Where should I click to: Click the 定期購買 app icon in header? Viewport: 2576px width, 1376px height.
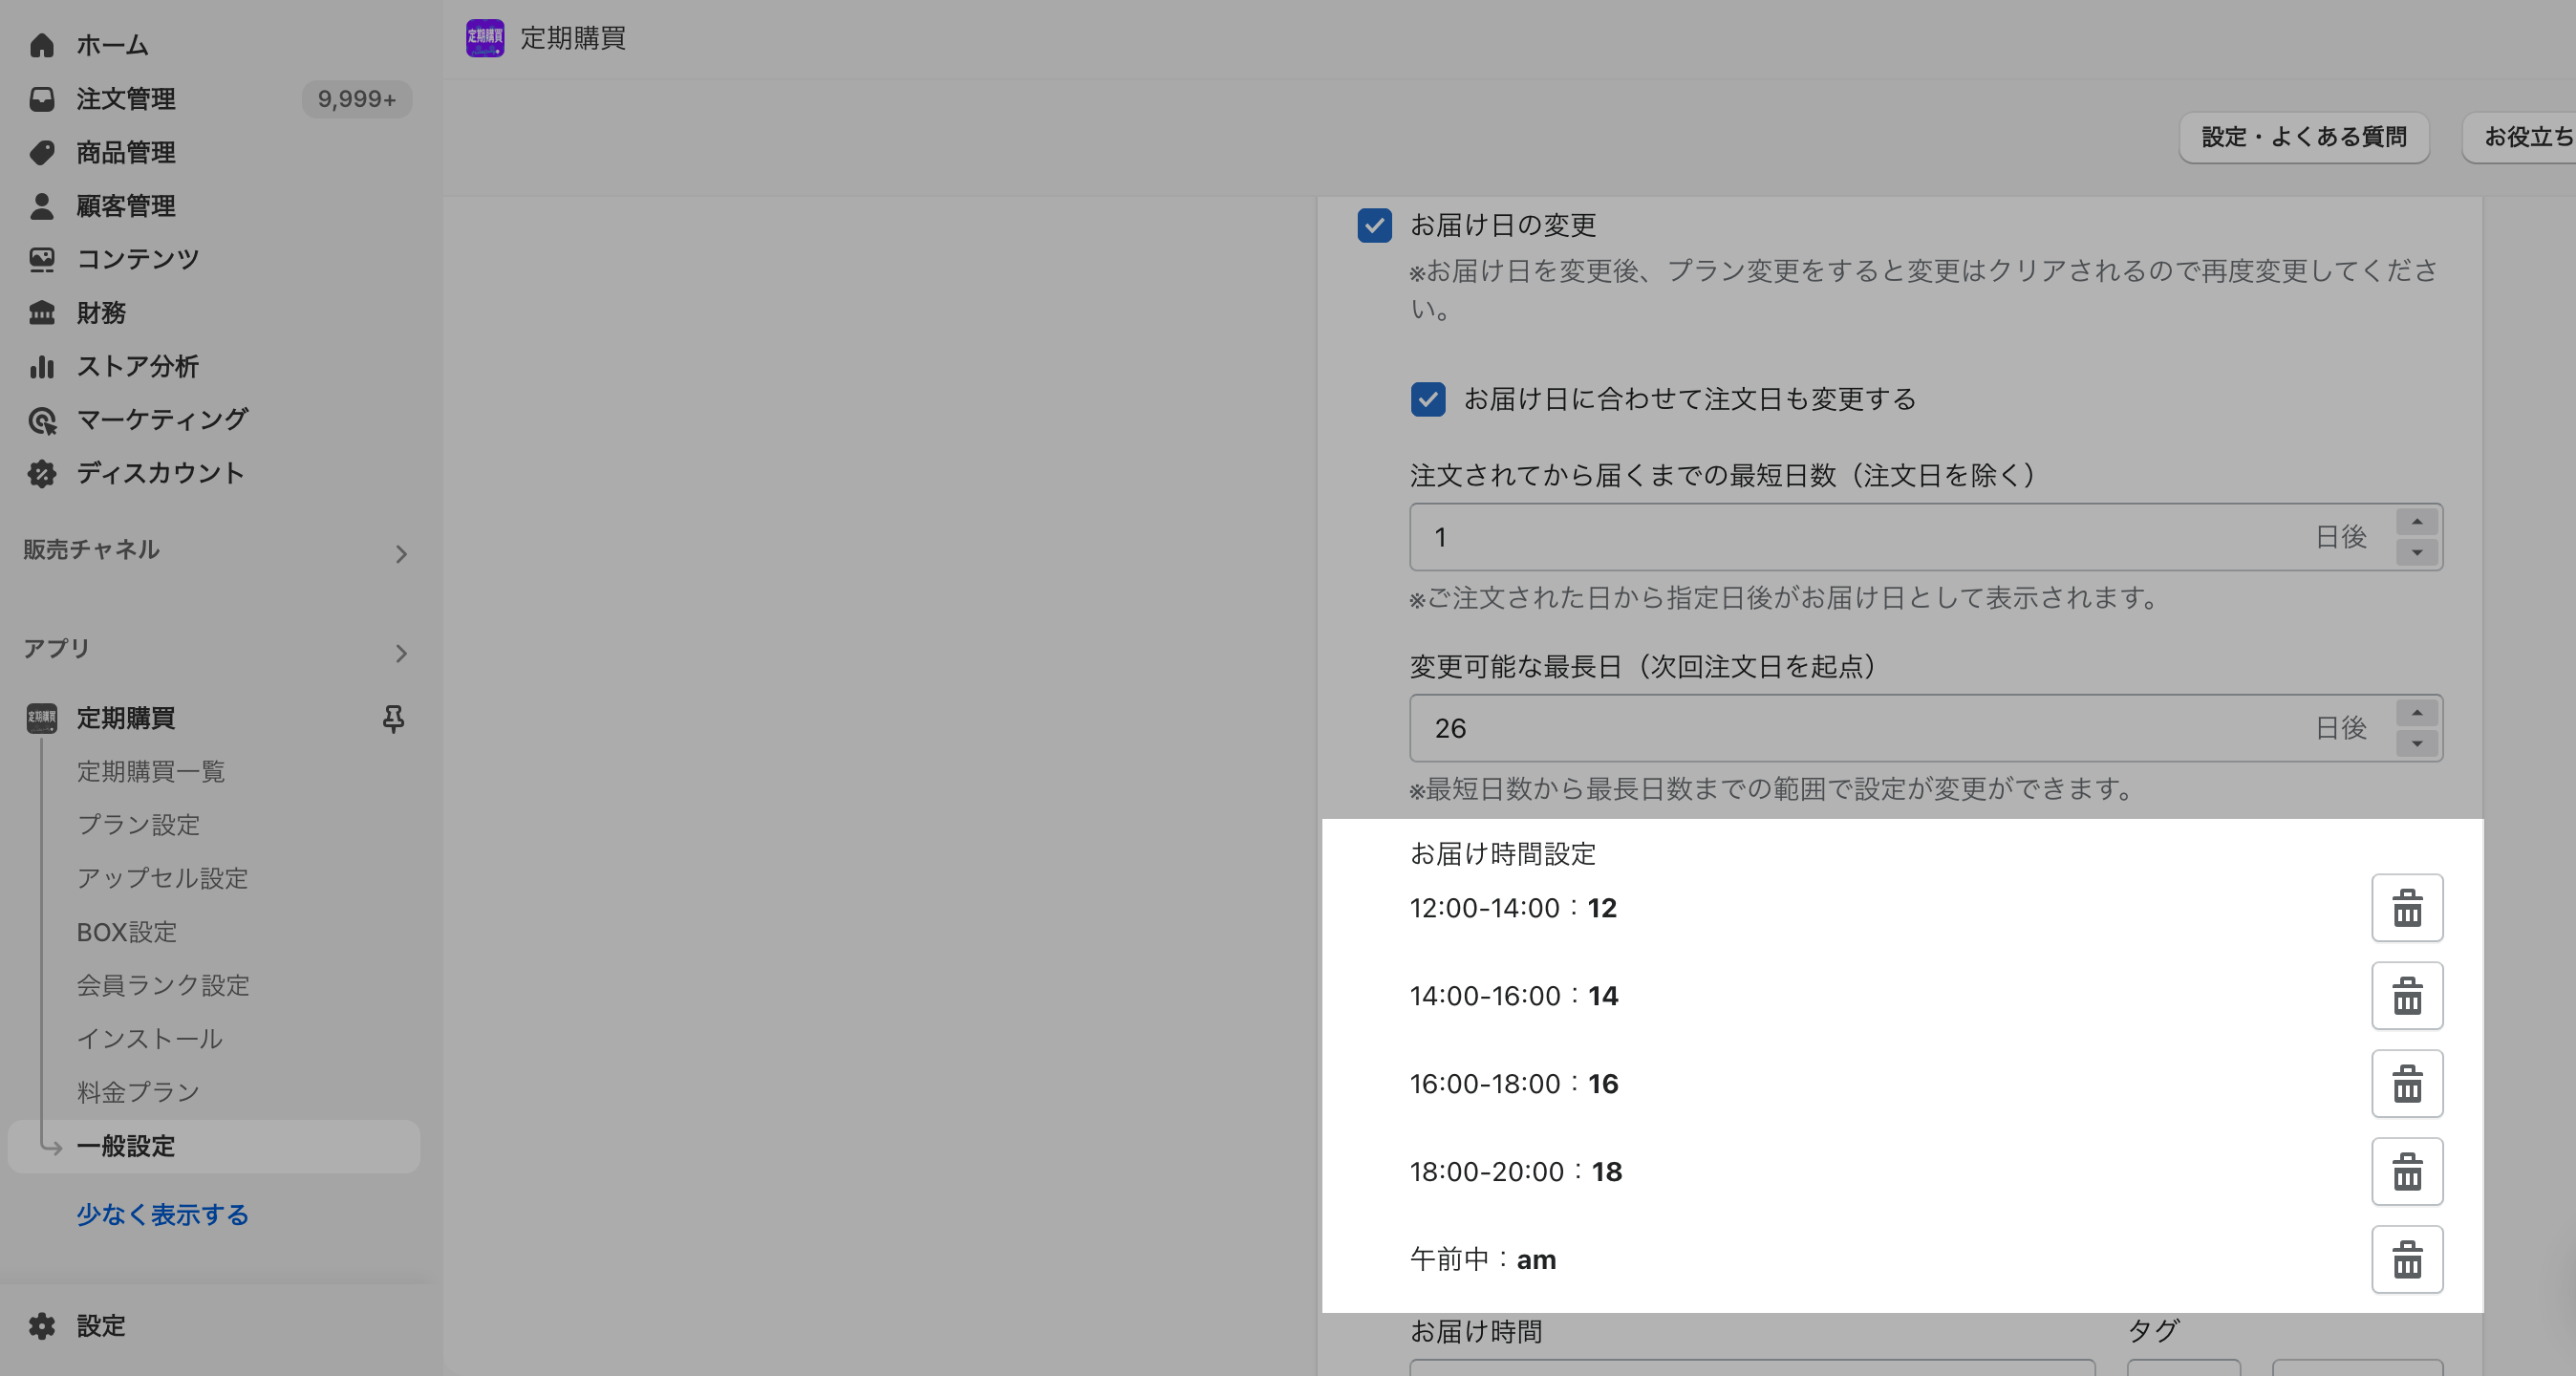tap(485, 38)
